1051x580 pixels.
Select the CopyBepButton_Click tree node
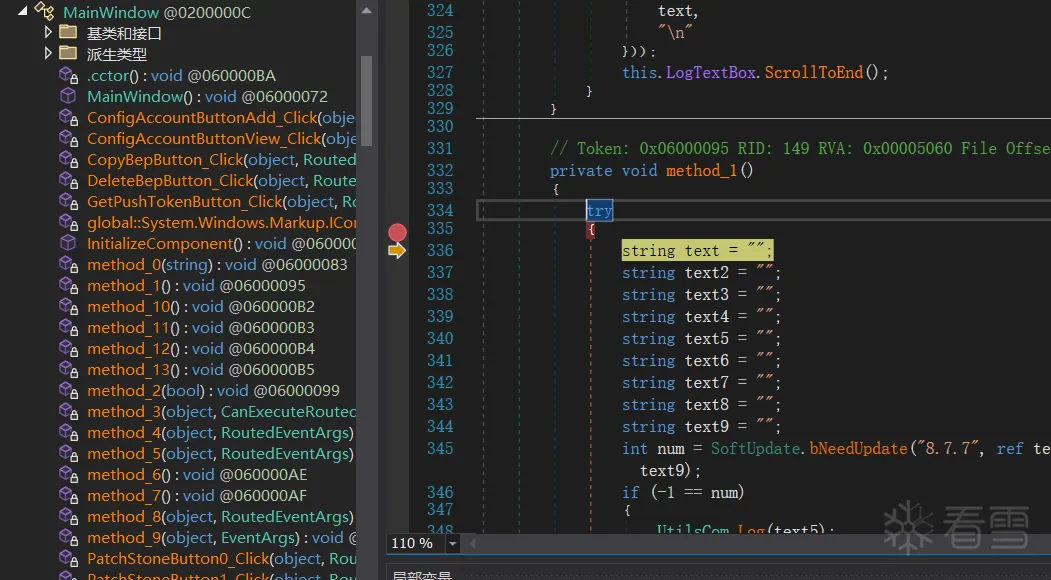pyautogui.click(x=221, y=160)
